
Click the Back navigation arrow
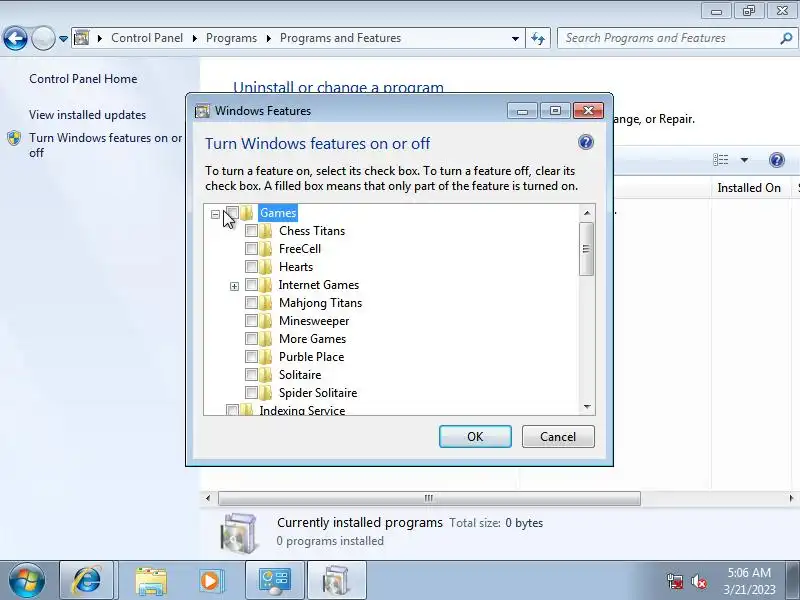15,38
